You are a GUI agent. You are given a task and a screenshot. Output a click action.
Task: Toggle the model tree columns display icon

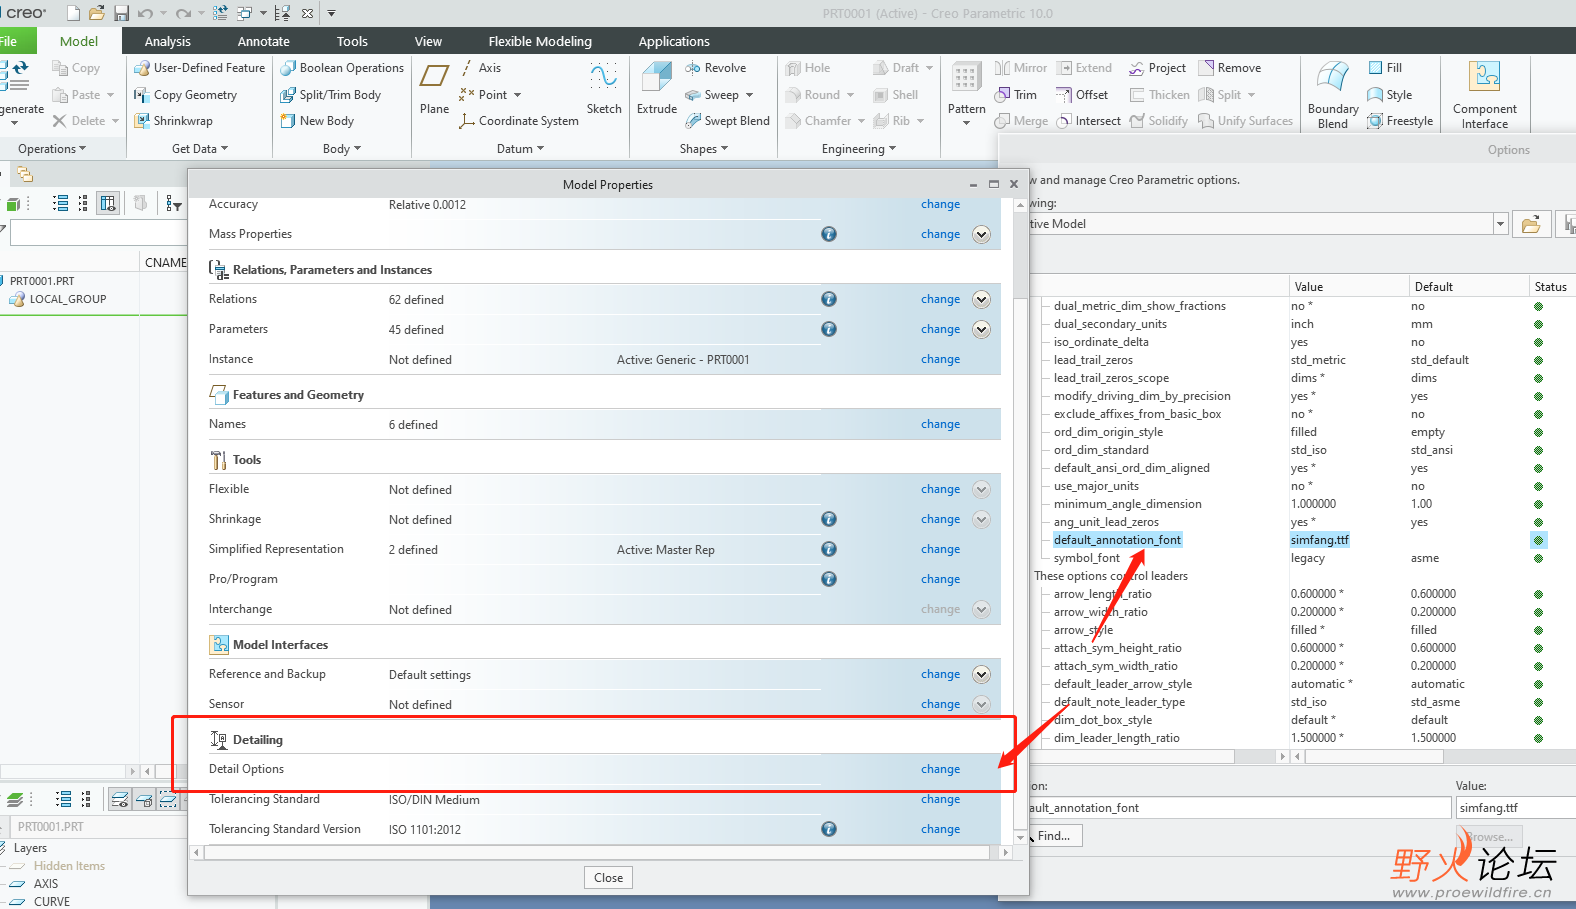[x=108, y=203]
